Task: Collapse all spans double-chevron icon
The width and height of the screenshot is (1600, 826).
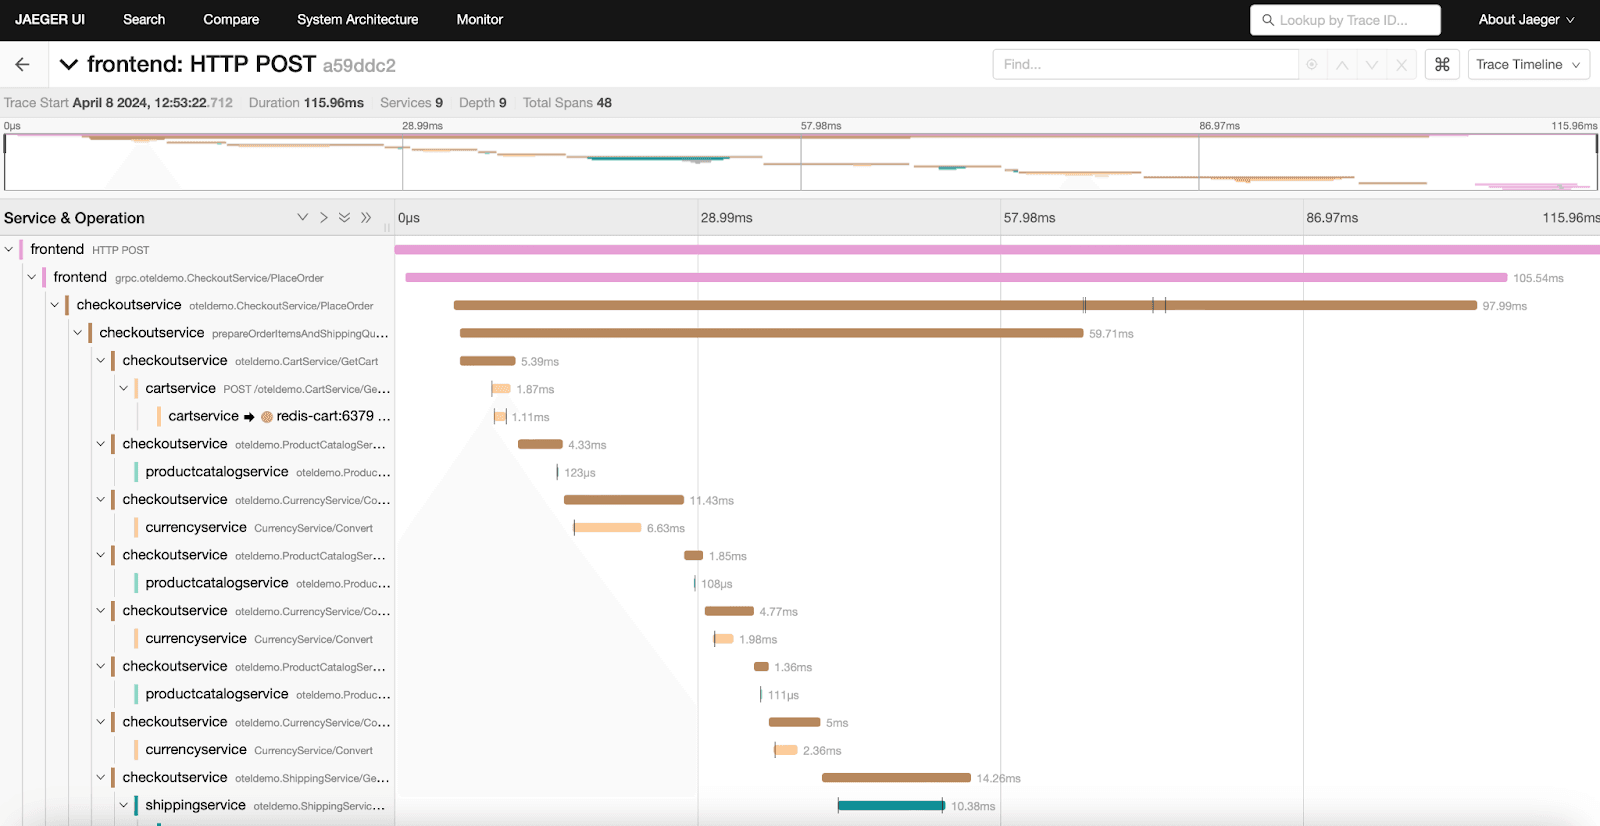Action: pos(366,218)
